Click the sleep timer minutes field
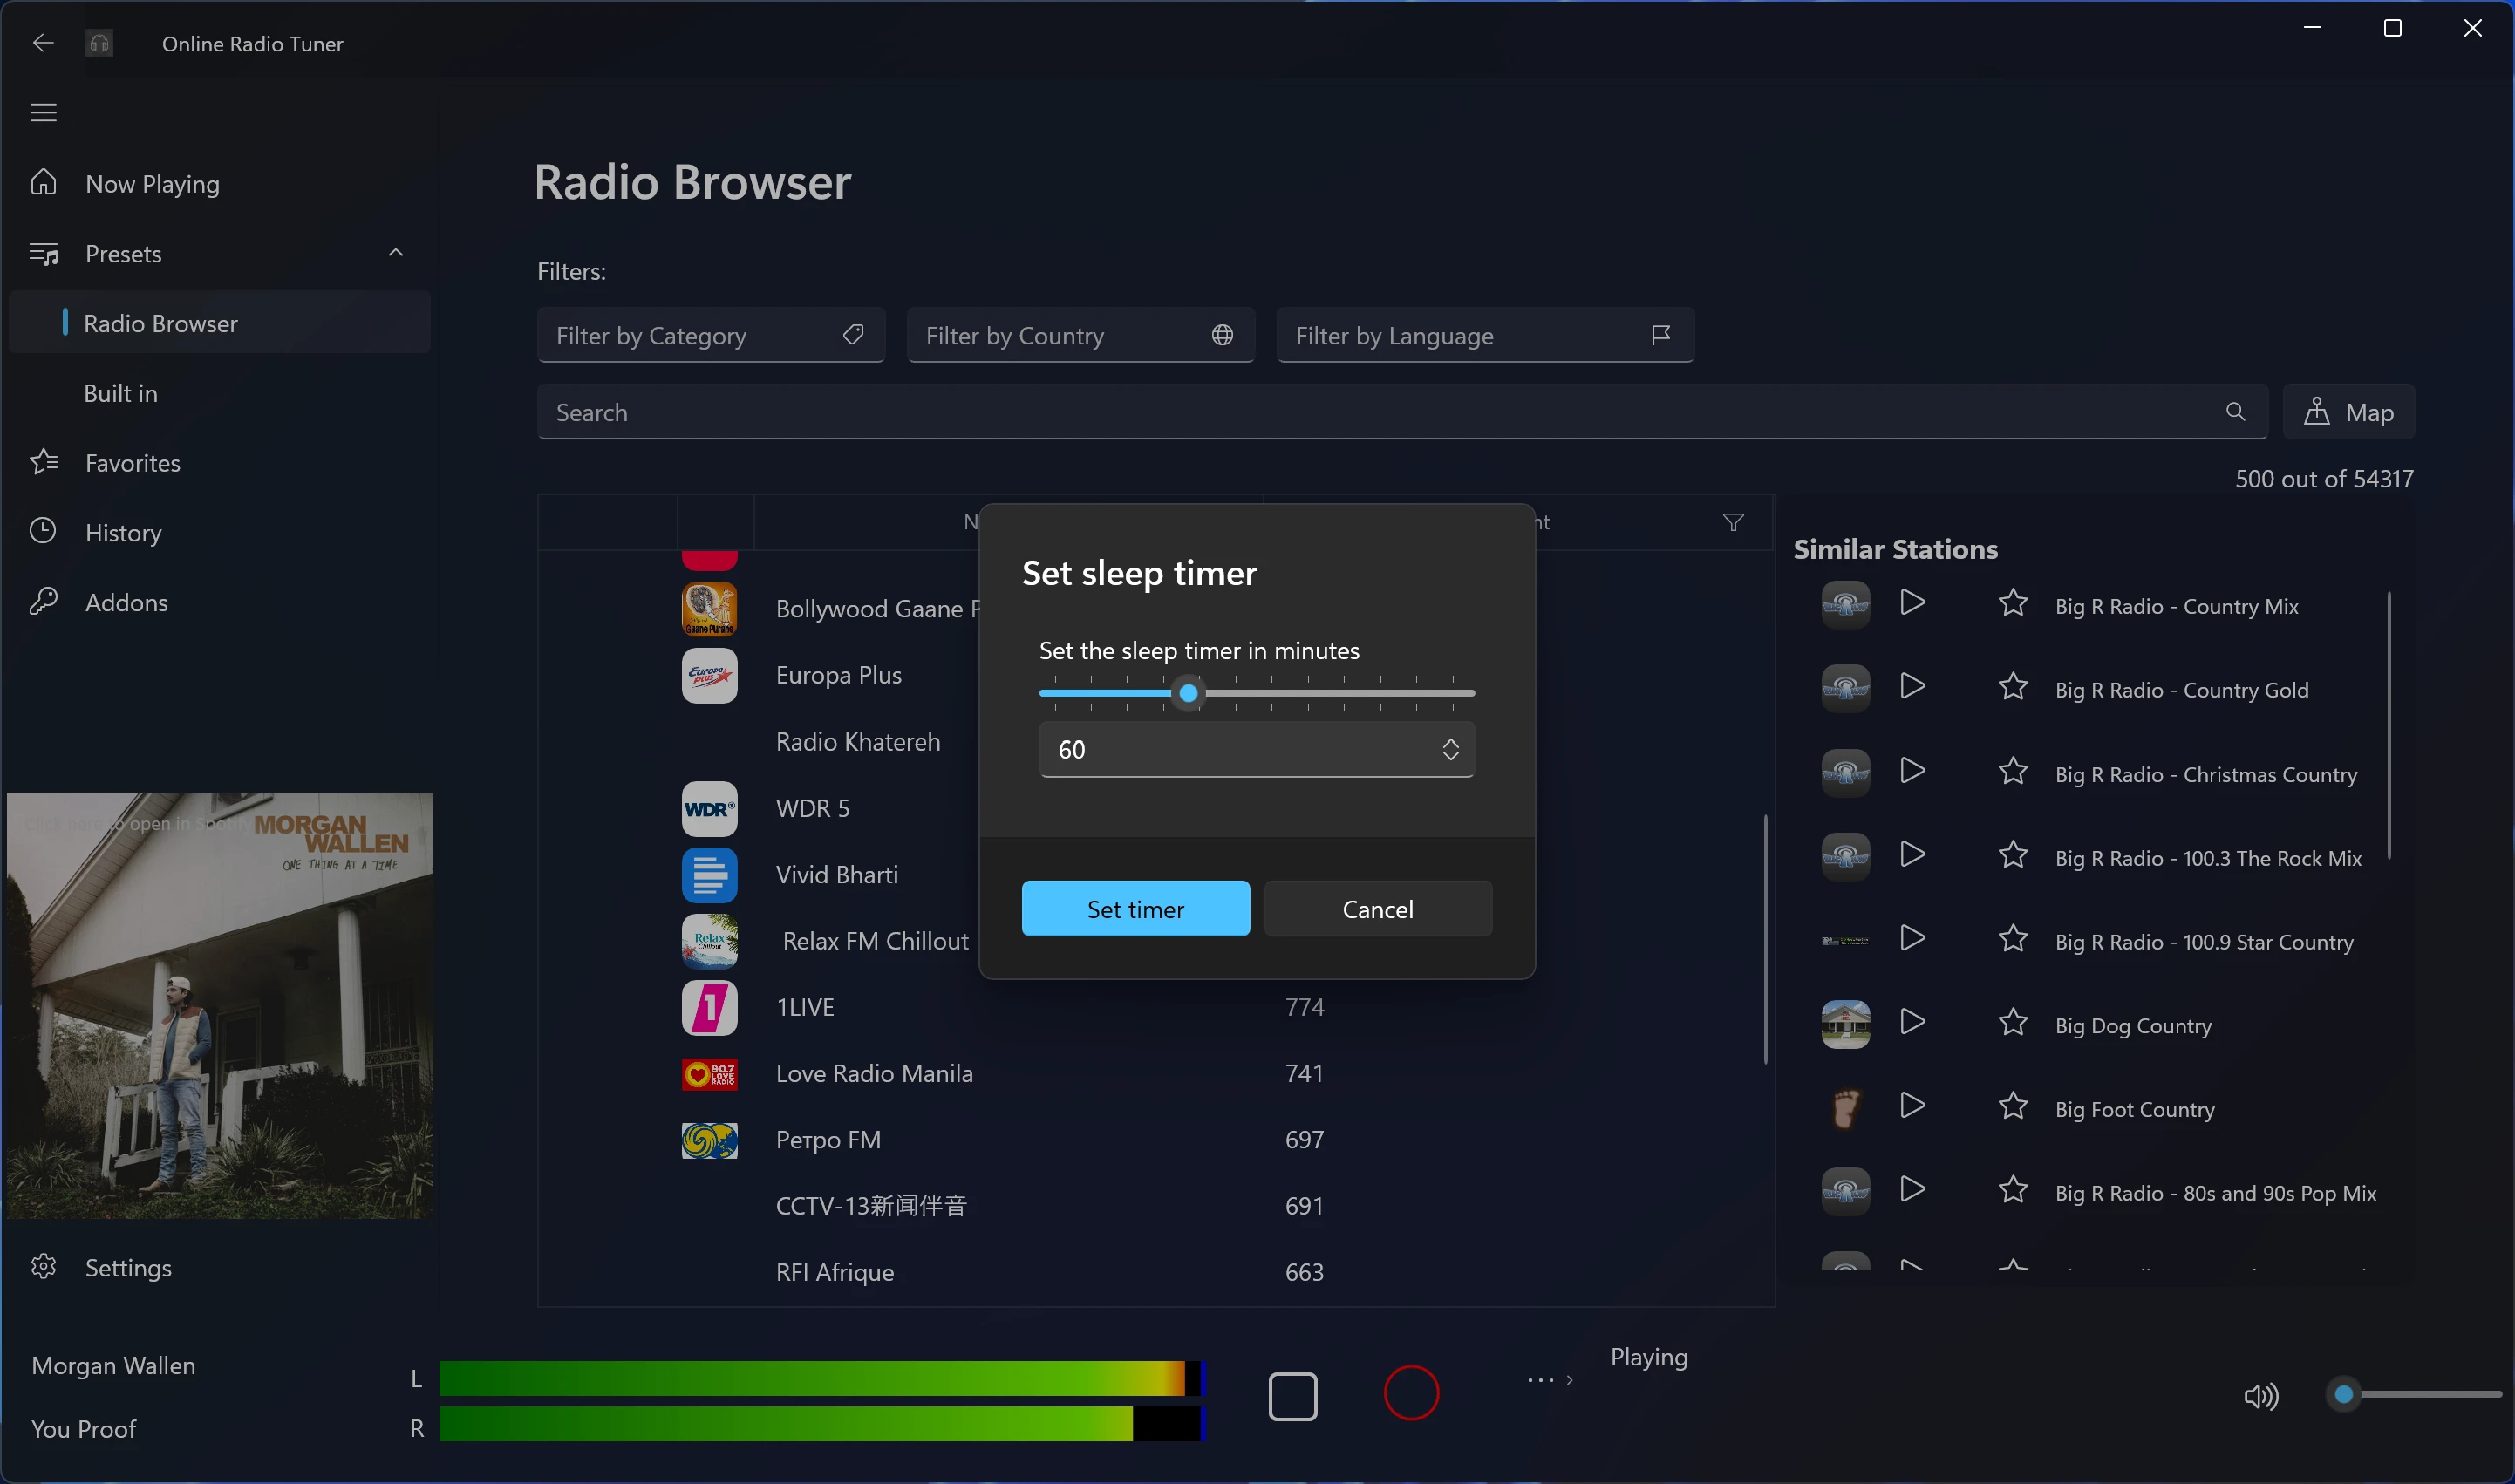The image size is (2515, 1484). [1256, 749]
